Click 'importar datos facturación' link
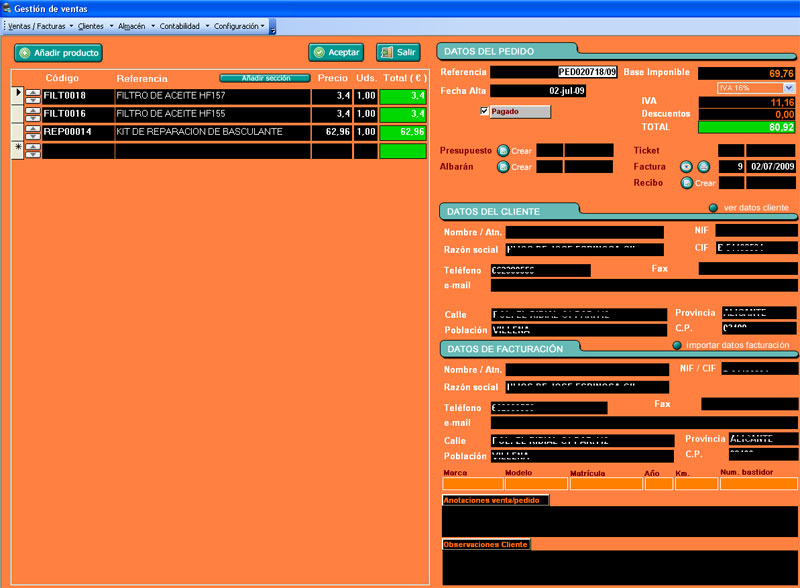The image size is (800, 588). [738, 346]
